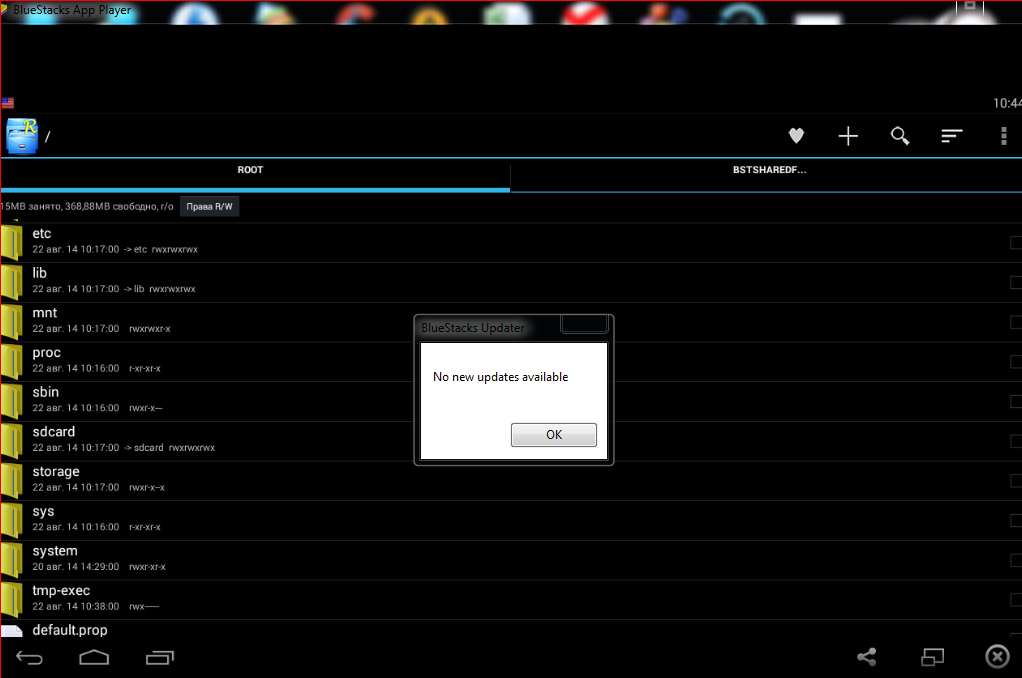Toggle the BlueStacks full screen icon
The height and width of the screenshot is (678, 1022).
point(932,657)
